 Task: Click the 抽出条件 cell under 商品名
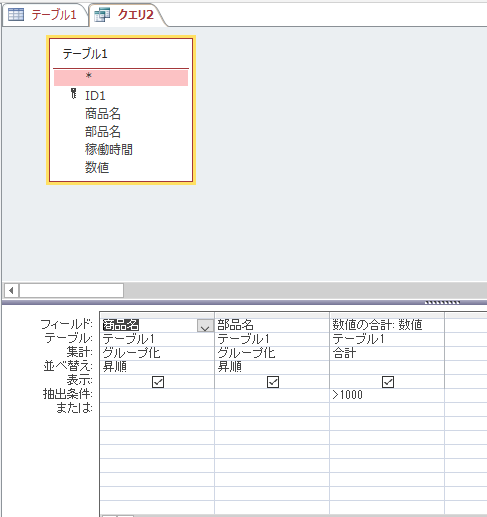pyautogui.click(x=157, y=395)
